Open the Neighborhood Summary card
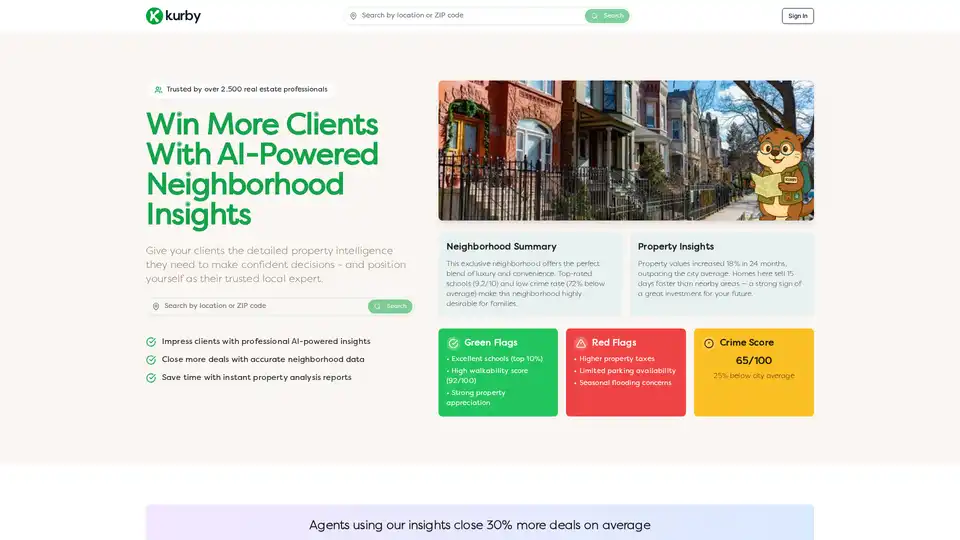The image size is (960, 540). (529, 274)
